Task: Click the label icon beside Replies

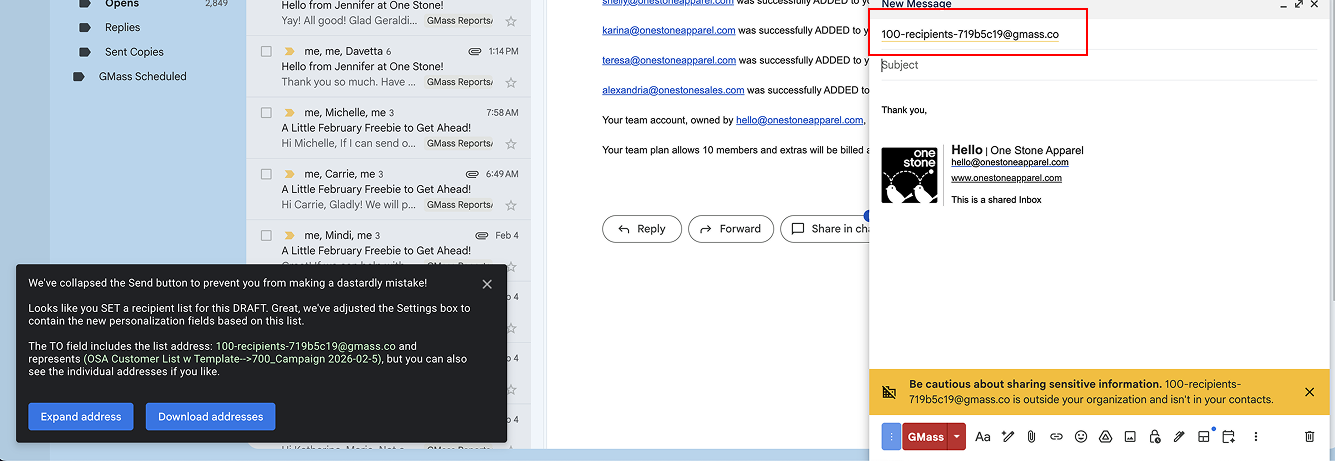Action: [x=85, y=27]
